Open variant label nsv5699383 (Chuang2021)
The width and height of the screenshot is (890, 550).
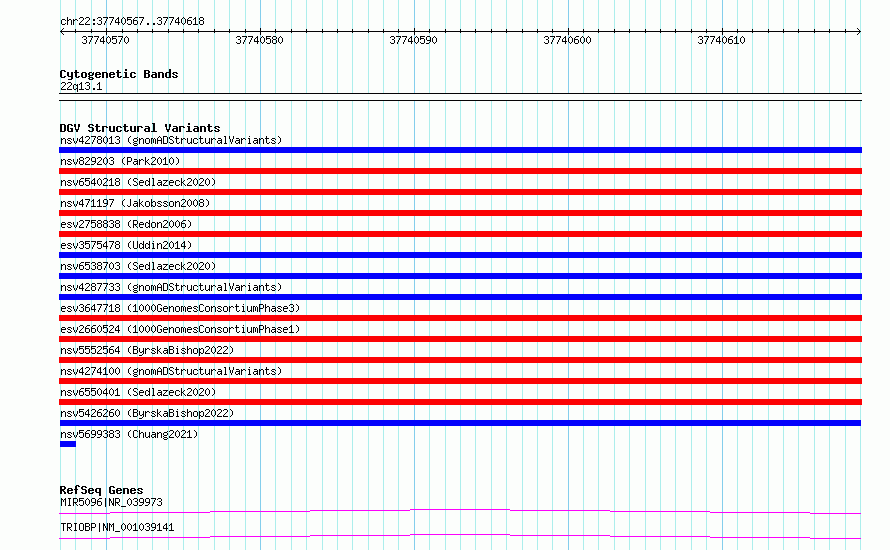pyautogui.click(x=129, y=434)
